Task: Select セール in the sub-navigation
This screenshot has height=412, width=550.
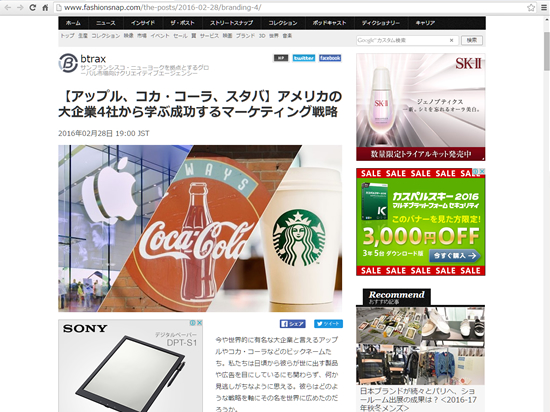Action: pos(180,36)
